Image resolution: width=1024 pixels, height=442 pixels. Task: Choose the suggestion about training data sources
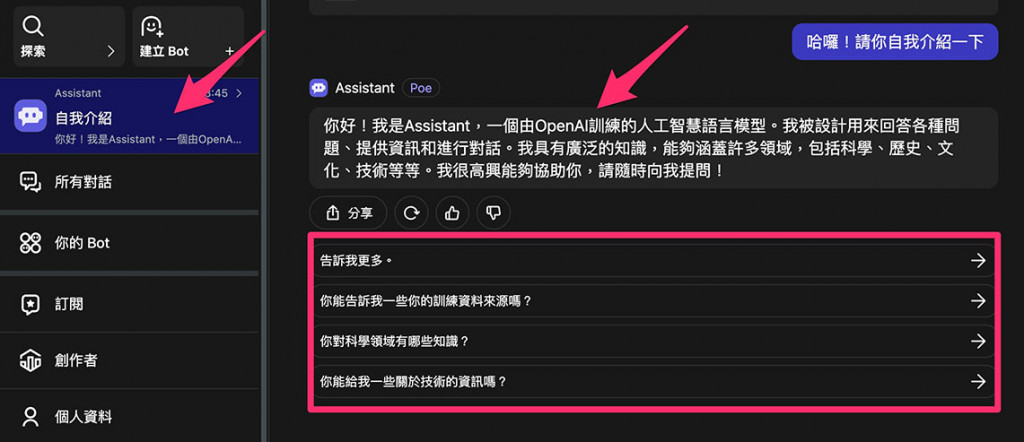pyautogui.click(x=654, y=301)
